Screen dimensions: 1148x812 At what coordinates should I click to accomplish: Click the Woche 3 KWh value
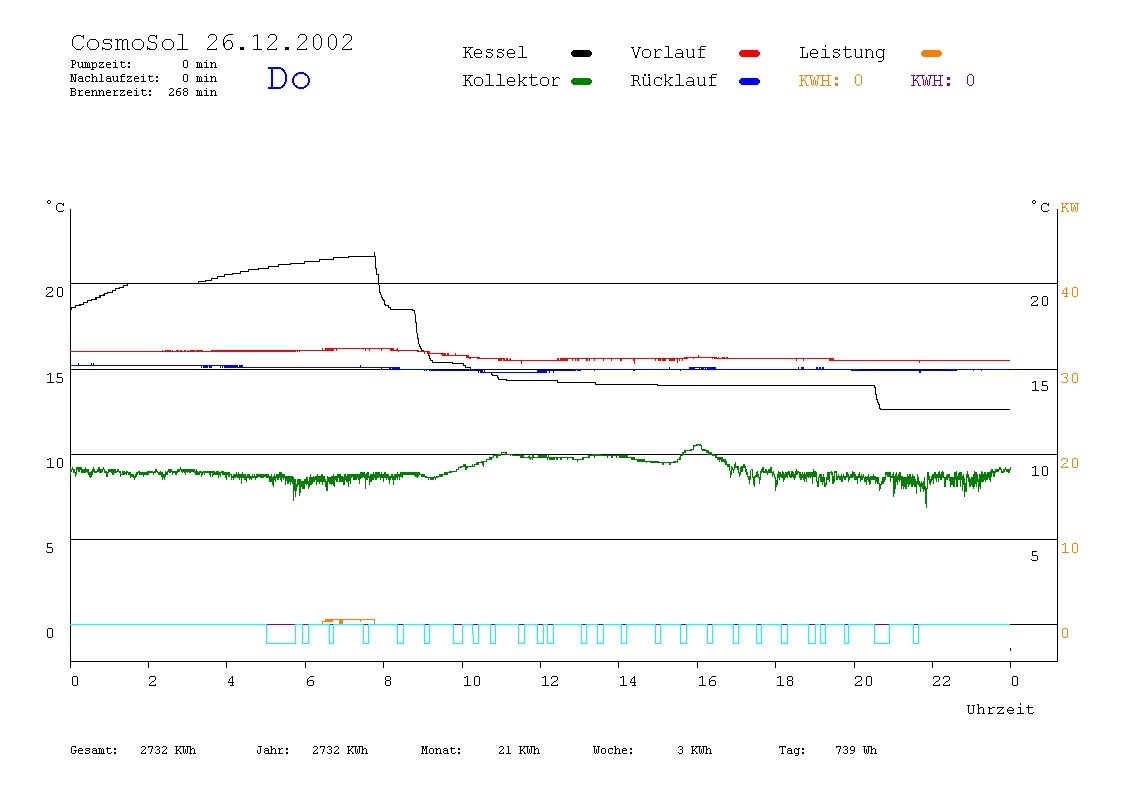click(652, 750)
